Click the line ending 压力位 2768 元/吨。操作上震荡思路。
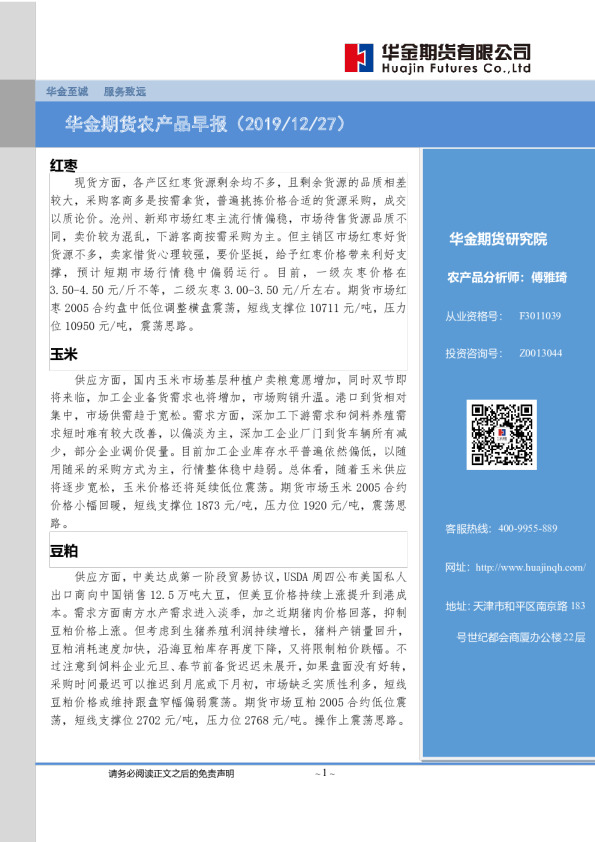 coord(228,720)
